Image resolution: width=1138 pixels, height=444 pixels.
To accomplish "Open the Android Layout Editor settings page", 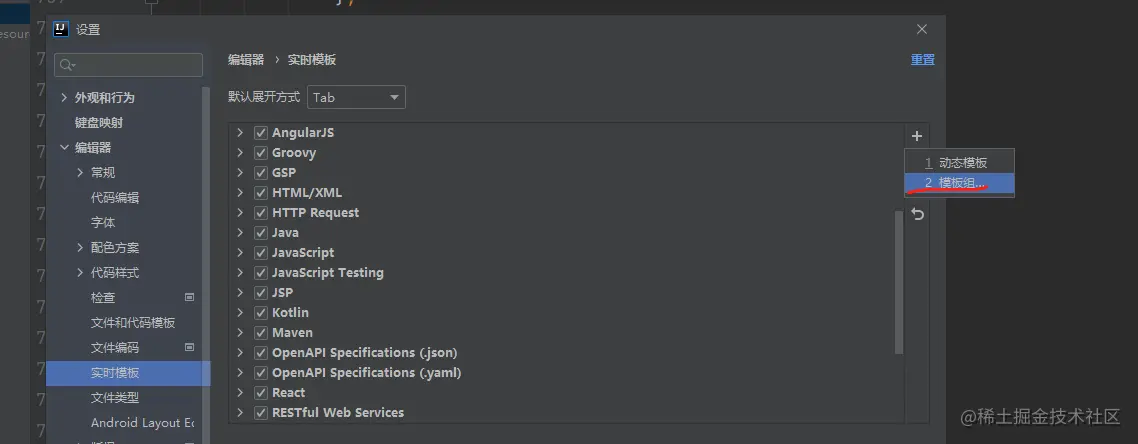I will click(142, 423).
